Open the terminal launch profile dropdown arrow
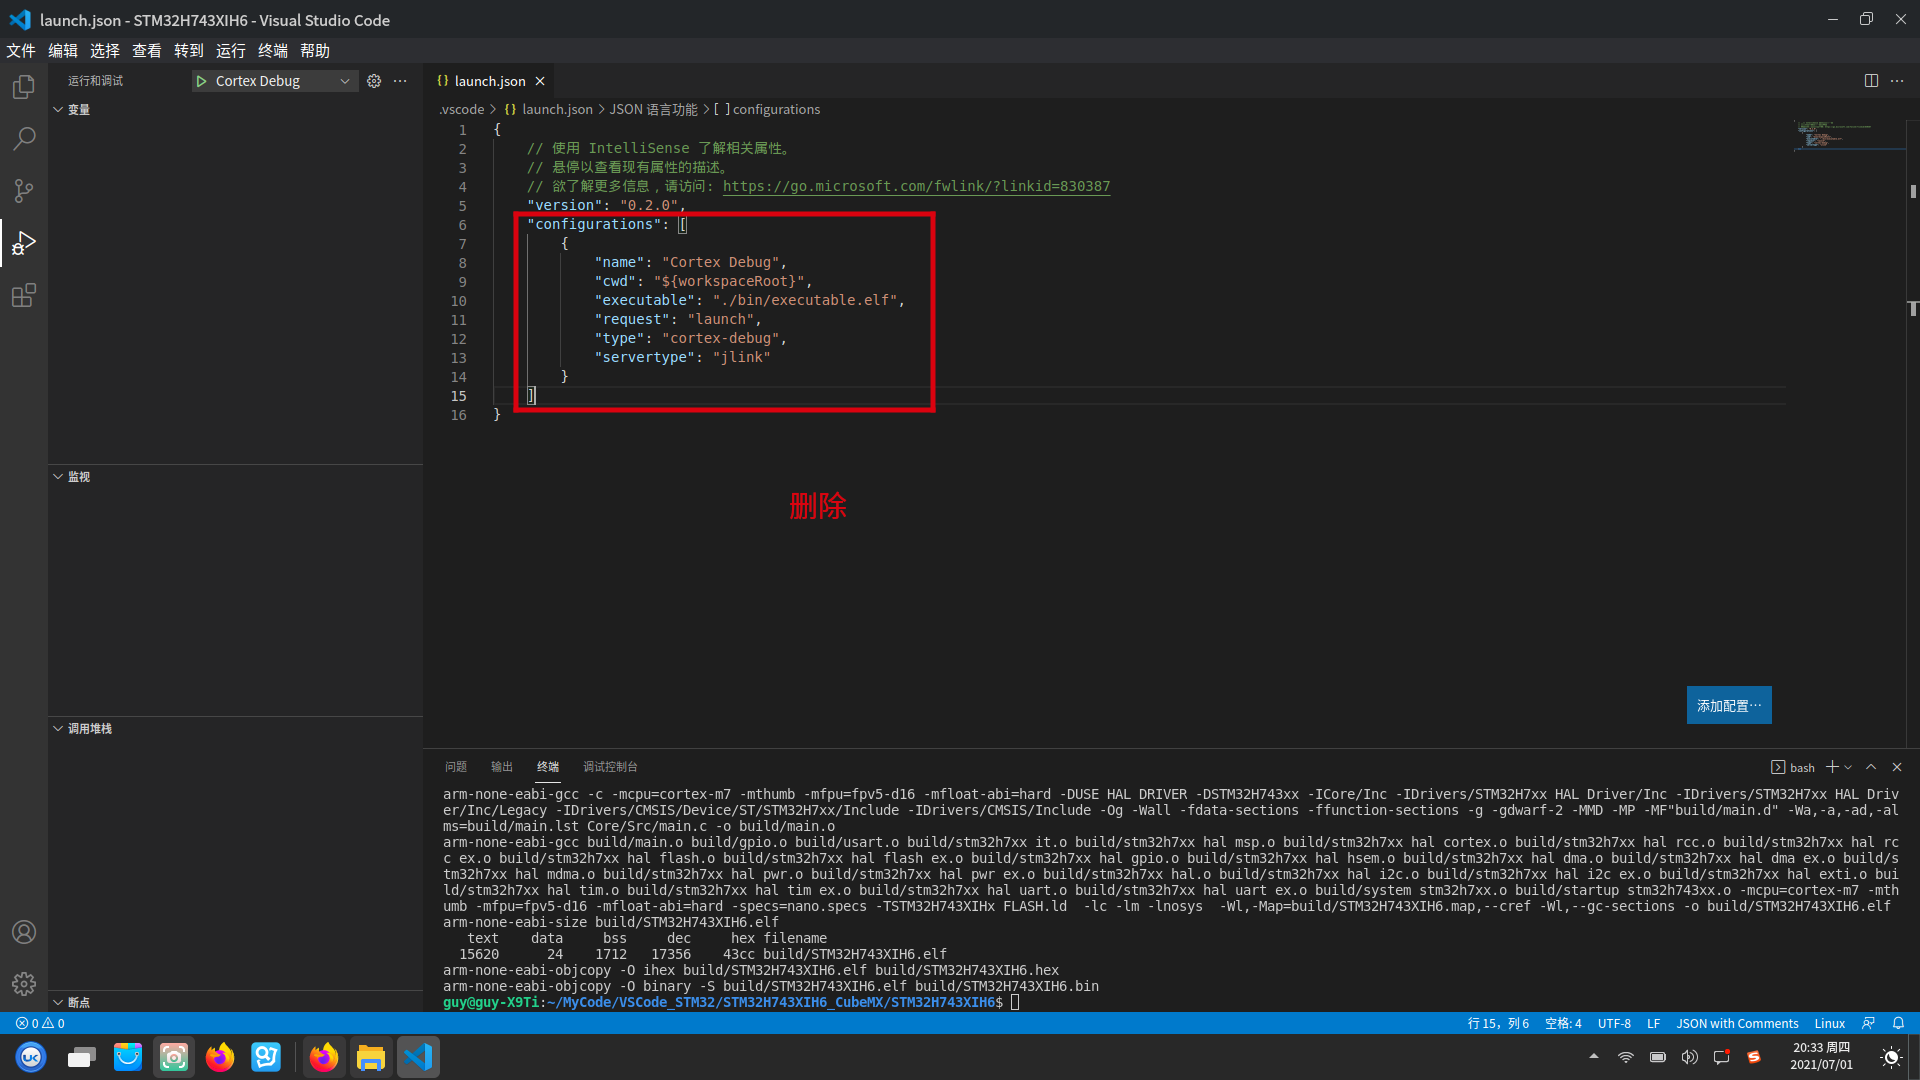The image size is (1920, 1080). coord(1848,767)
